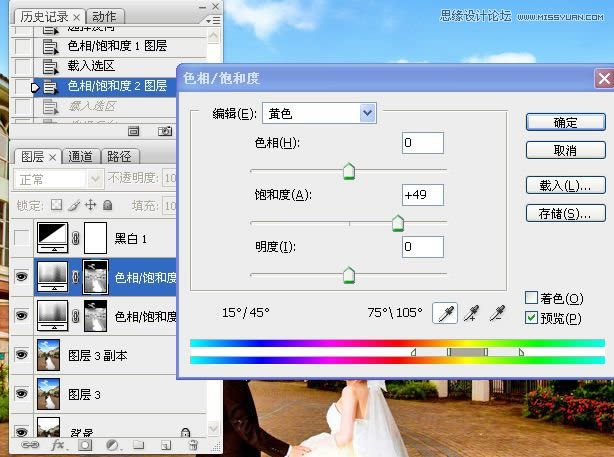This screenshot has width=614, height=457.
Task: Add a layer mask from Layers panel bottom
Action: click(x=84, y=444)
